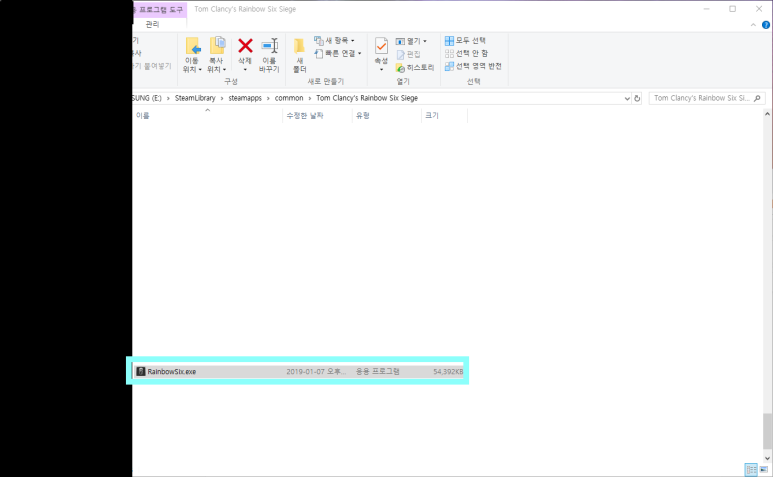
Task: Click Invert selection (선택 영역 반전) icon
Action: point(449,66)
